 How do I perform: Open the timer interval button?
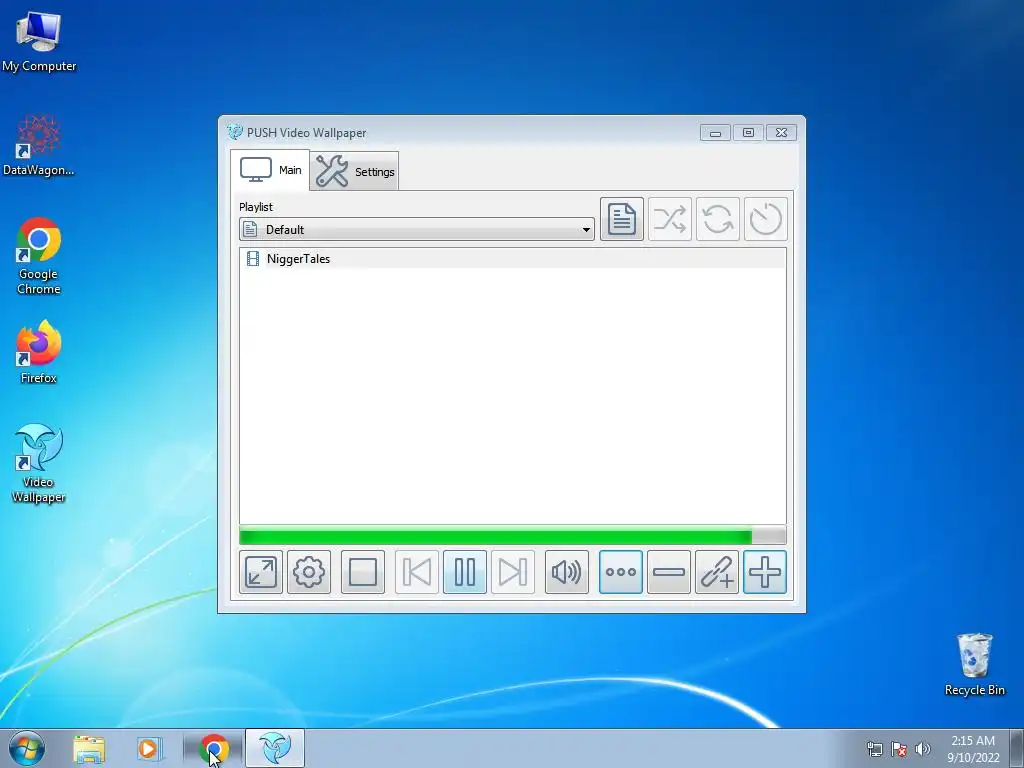[x=765, y=219]
